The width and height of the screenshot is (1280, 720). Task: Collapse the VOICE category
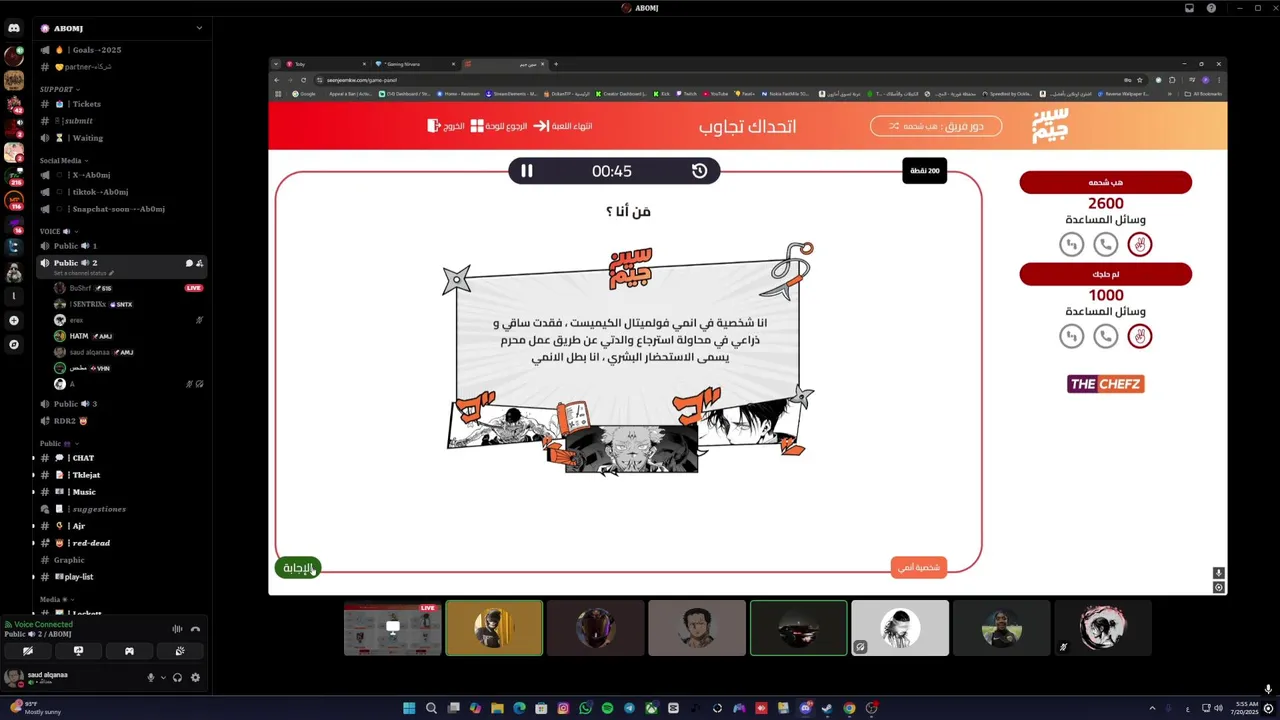click(57, 231)
